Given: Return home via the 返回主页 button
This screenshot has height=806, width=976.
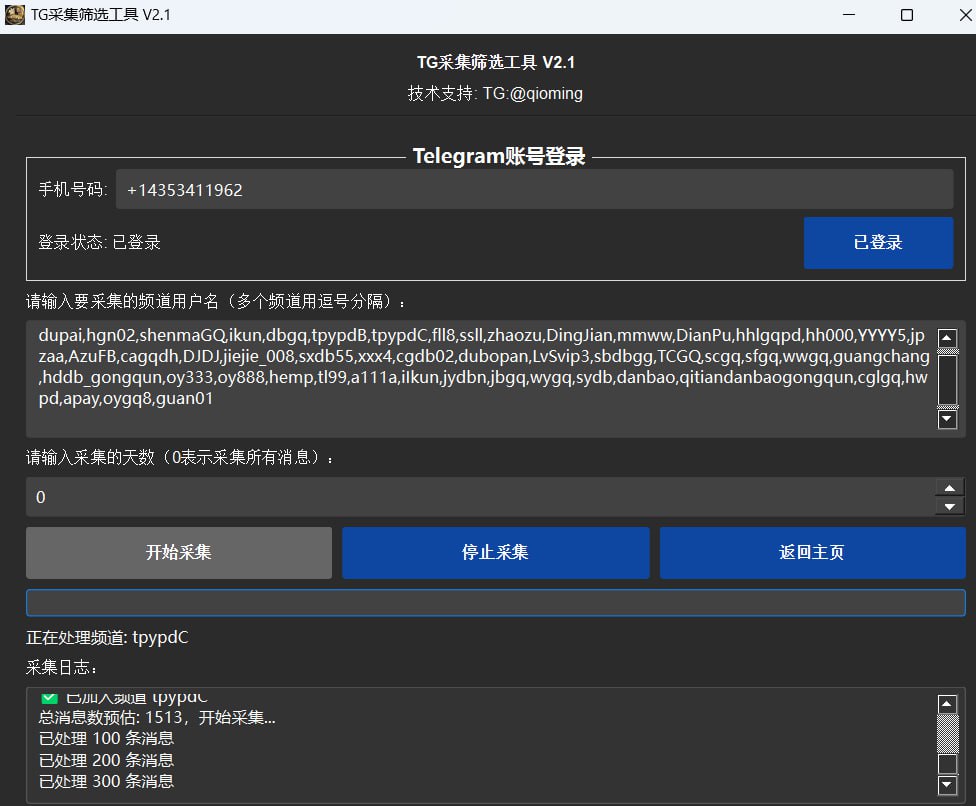Looking at the screenshot, I should click(x=812, y=553).
